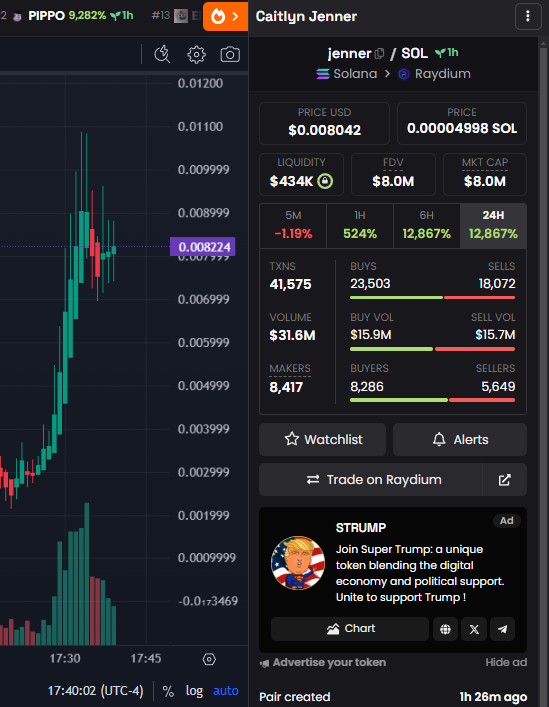Select the 1H timeframe tab
549x707 pixels.
click(x=360, y=225)
